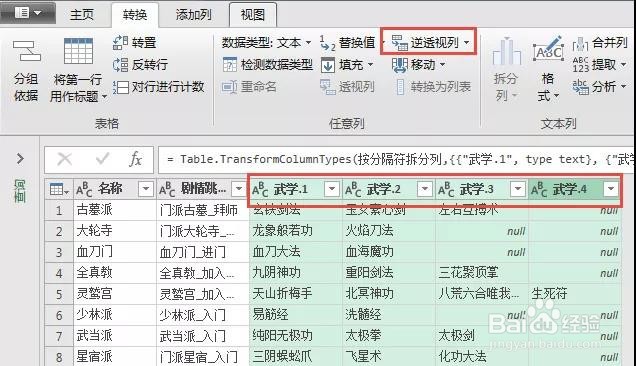Click cell 九阴神功
The height and width of the screenshot is (366, 636).
click(x=295, y=273)
